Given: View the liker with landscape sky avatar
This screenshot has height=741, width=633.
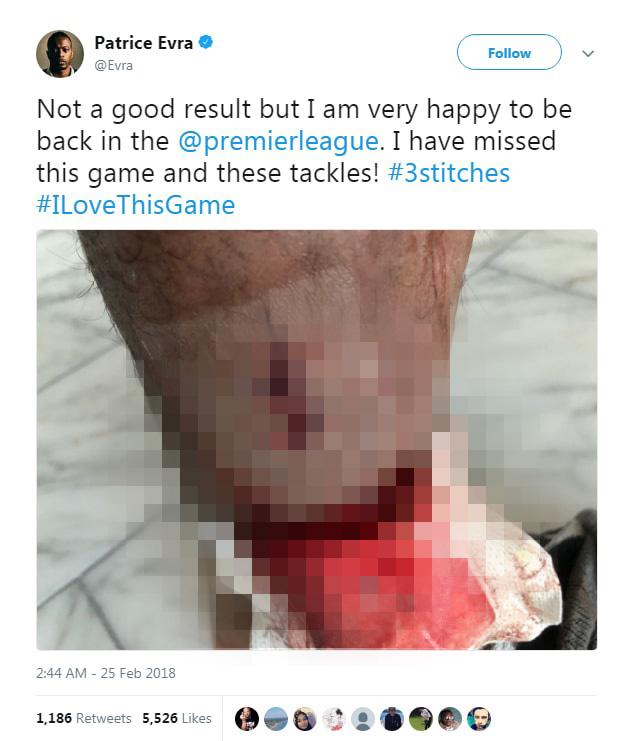Looking at the screenshot, I should pos(276,719).
